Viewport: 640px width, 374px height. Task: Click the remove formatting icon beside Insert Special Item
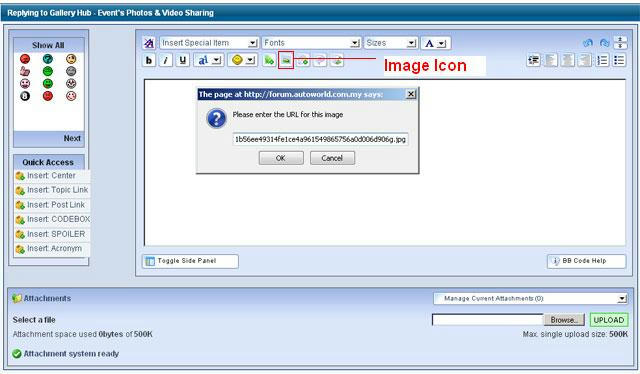pyautogui.click(x=149, y=43)
